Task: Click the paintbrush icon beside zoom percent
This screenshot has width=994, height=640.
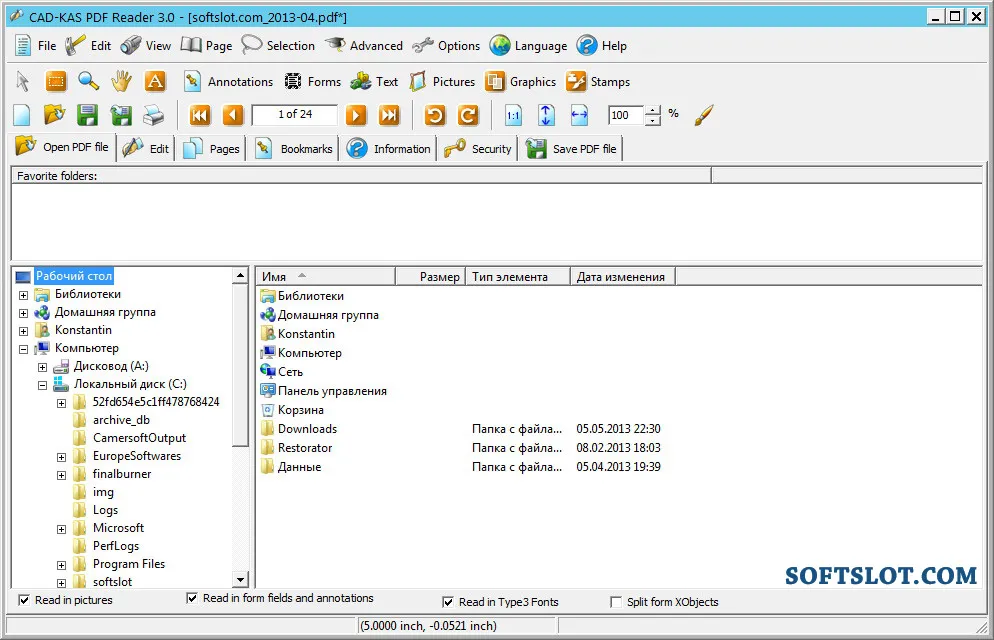Action: [x=704, y=115]
